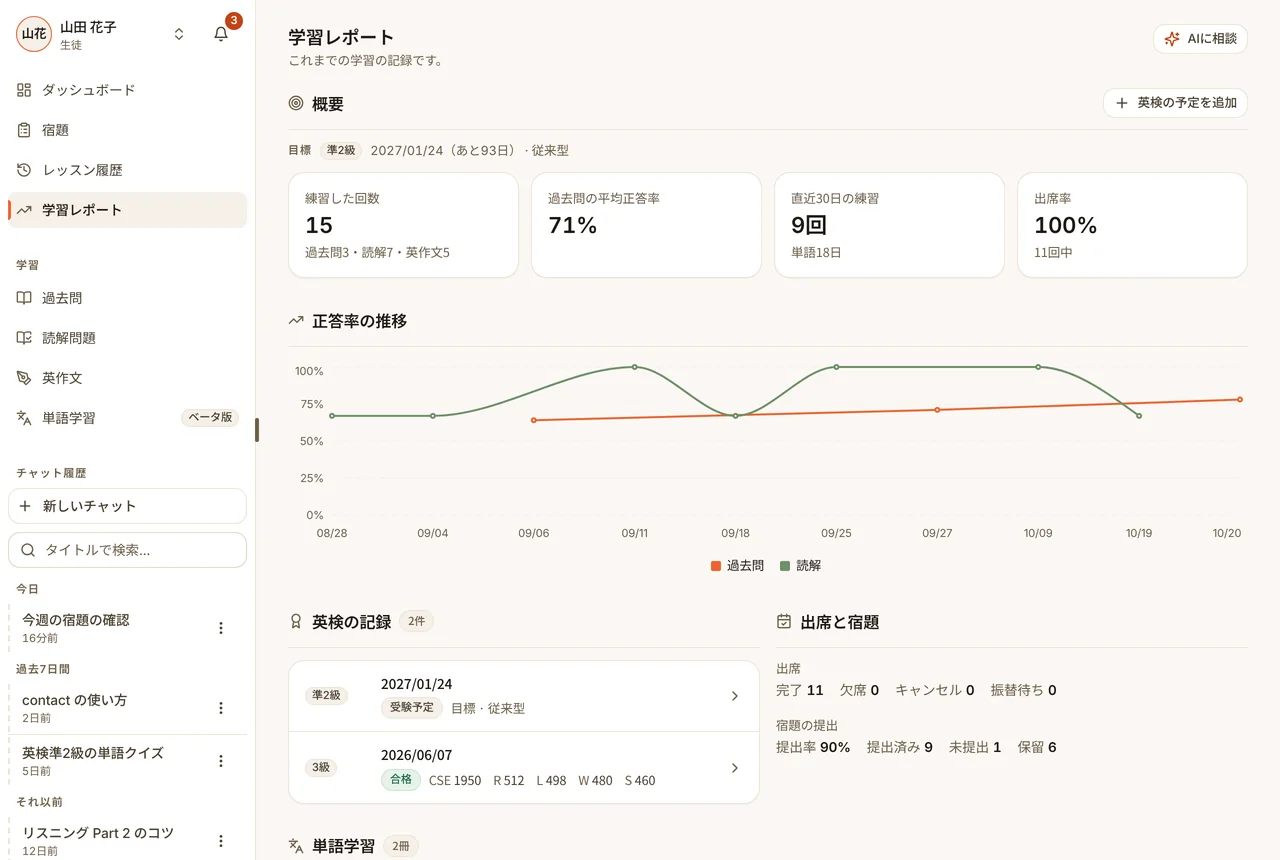
Task: Open the notifications bell
Action: [221, 34]
